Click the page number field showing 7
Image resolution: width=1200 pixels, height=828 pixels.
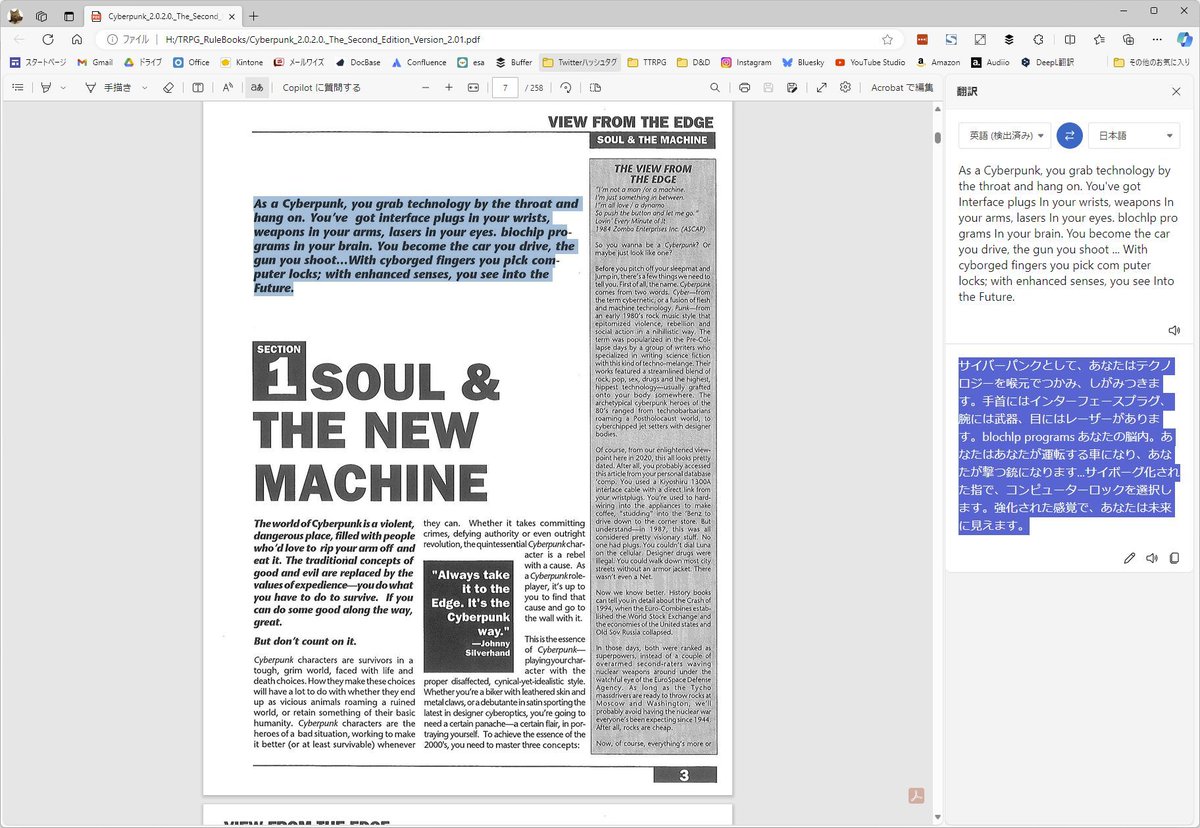(x=506, y=88)
